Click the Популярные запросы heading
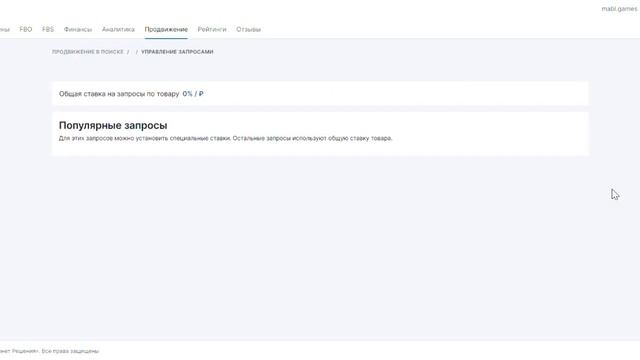This screenshot has width=640, height=360. click(x=113, y=125)
